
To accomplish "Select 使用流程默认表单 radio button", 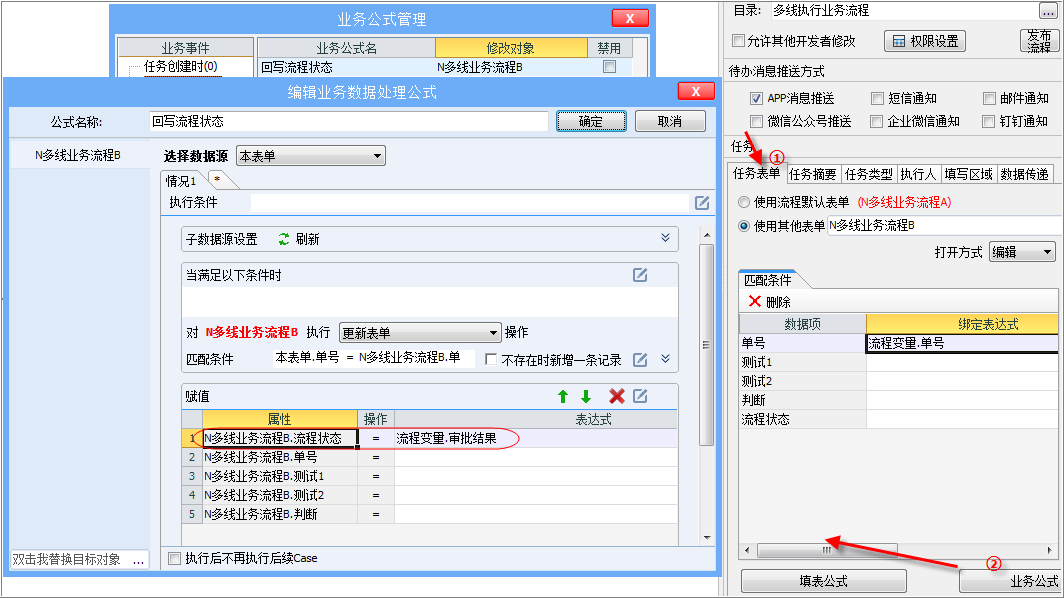I will pos(744,202).
